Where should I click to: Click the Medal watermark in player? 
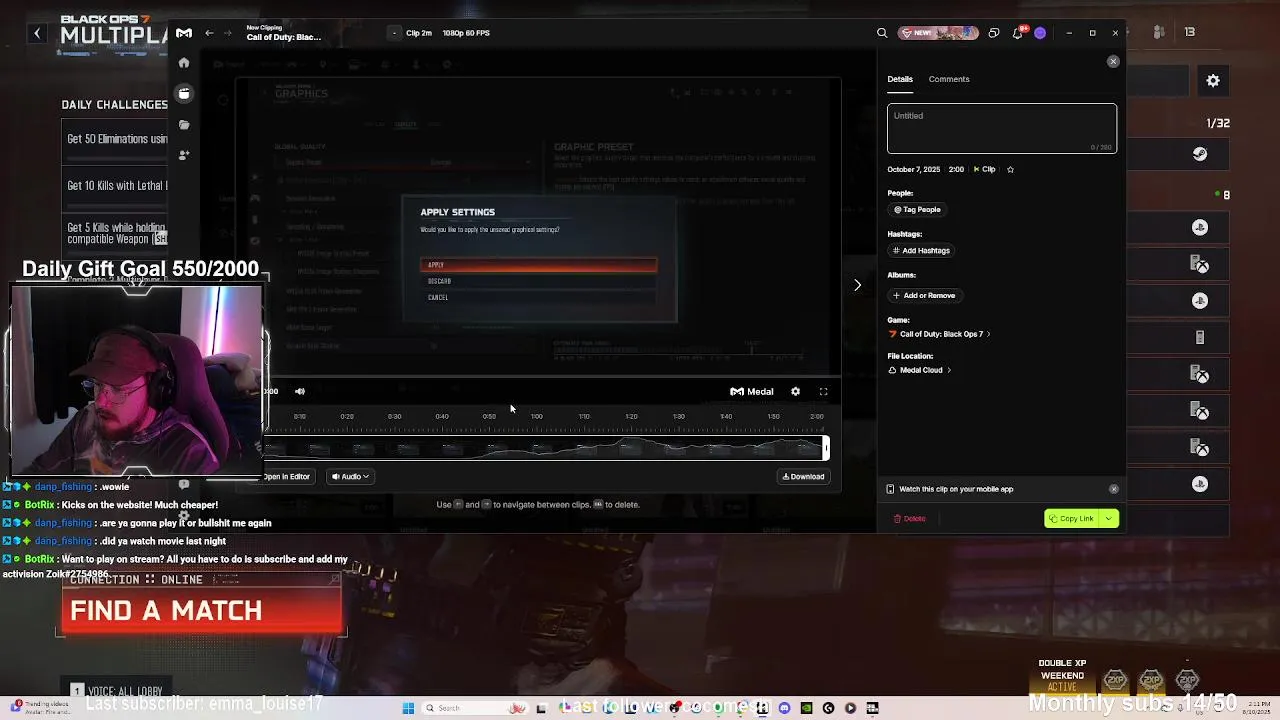click(752, 392)
